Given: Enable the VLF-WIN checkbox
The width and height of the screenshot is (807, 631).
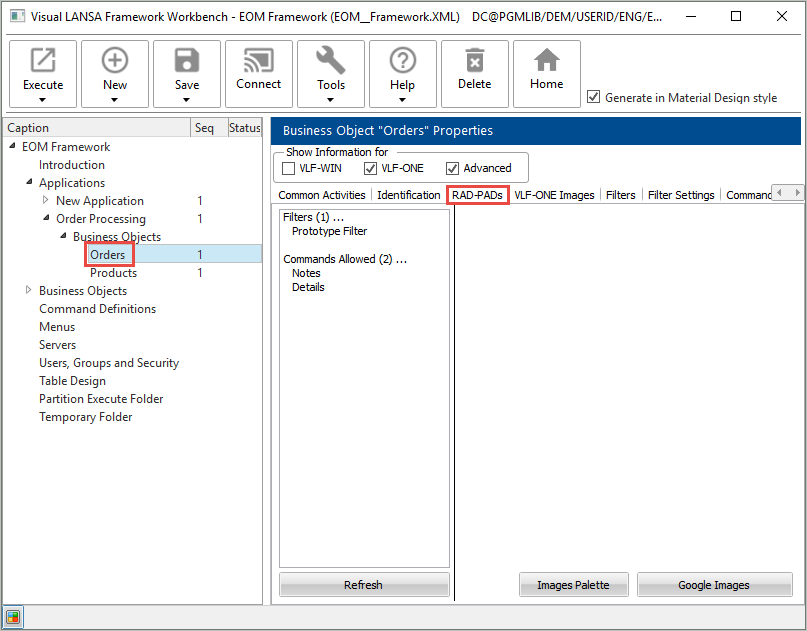Looking at the screenshot, I should (289, 168).
